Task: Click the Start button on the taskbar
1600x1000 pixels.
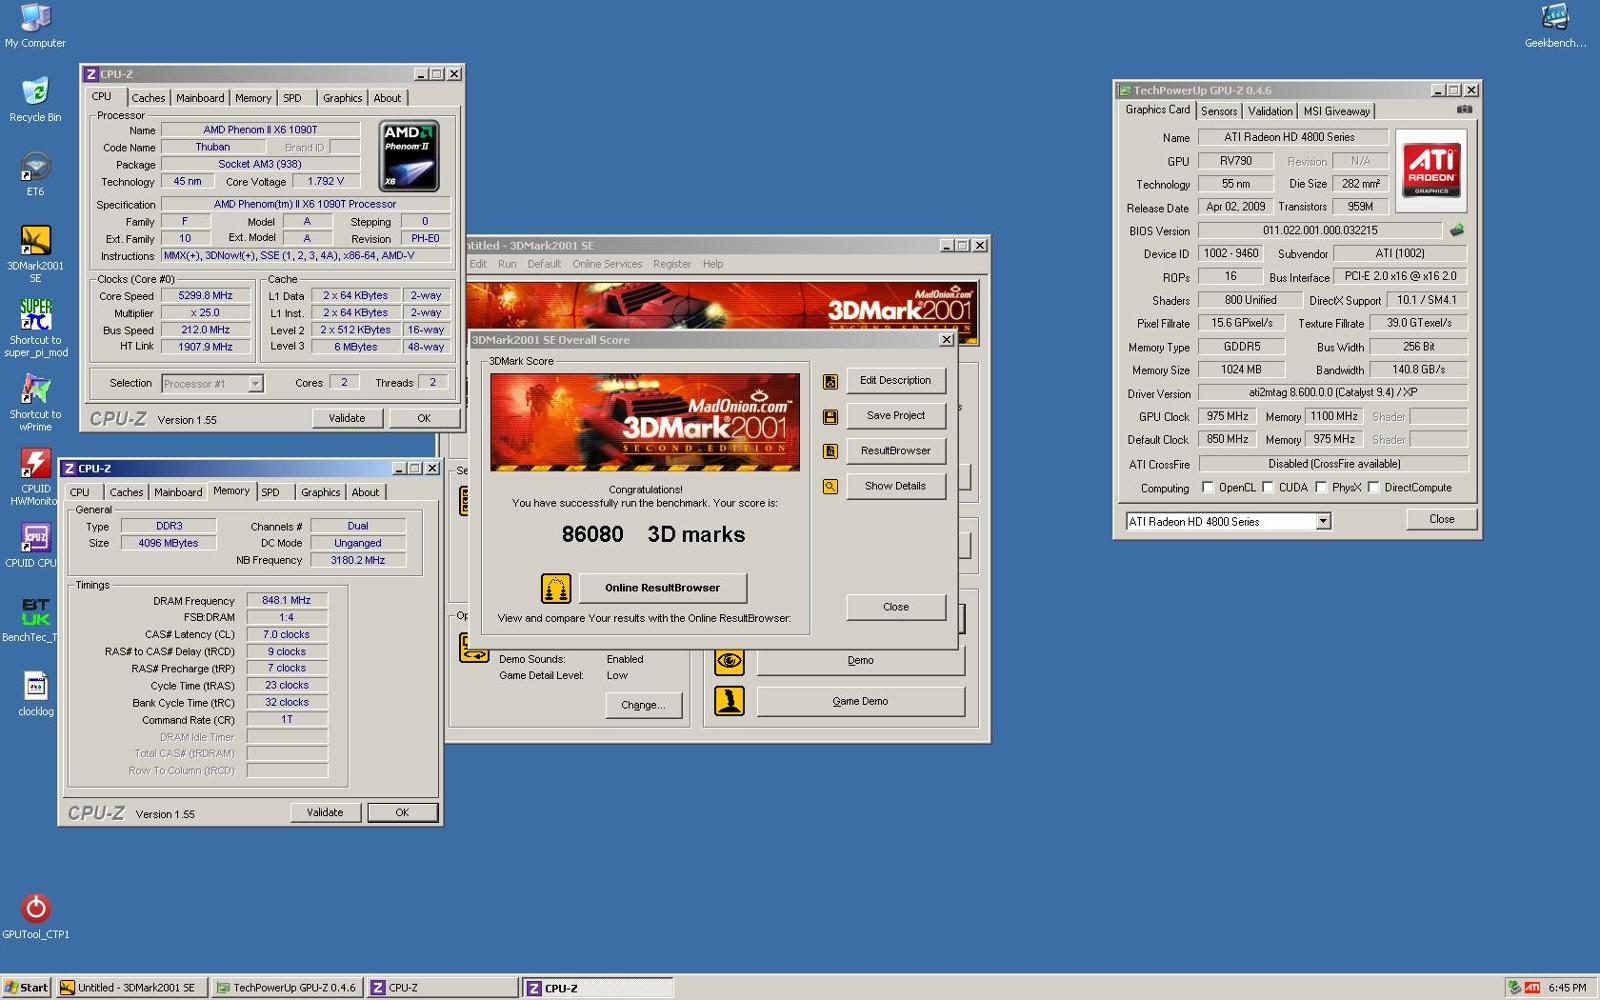Action: pos(26,987)
